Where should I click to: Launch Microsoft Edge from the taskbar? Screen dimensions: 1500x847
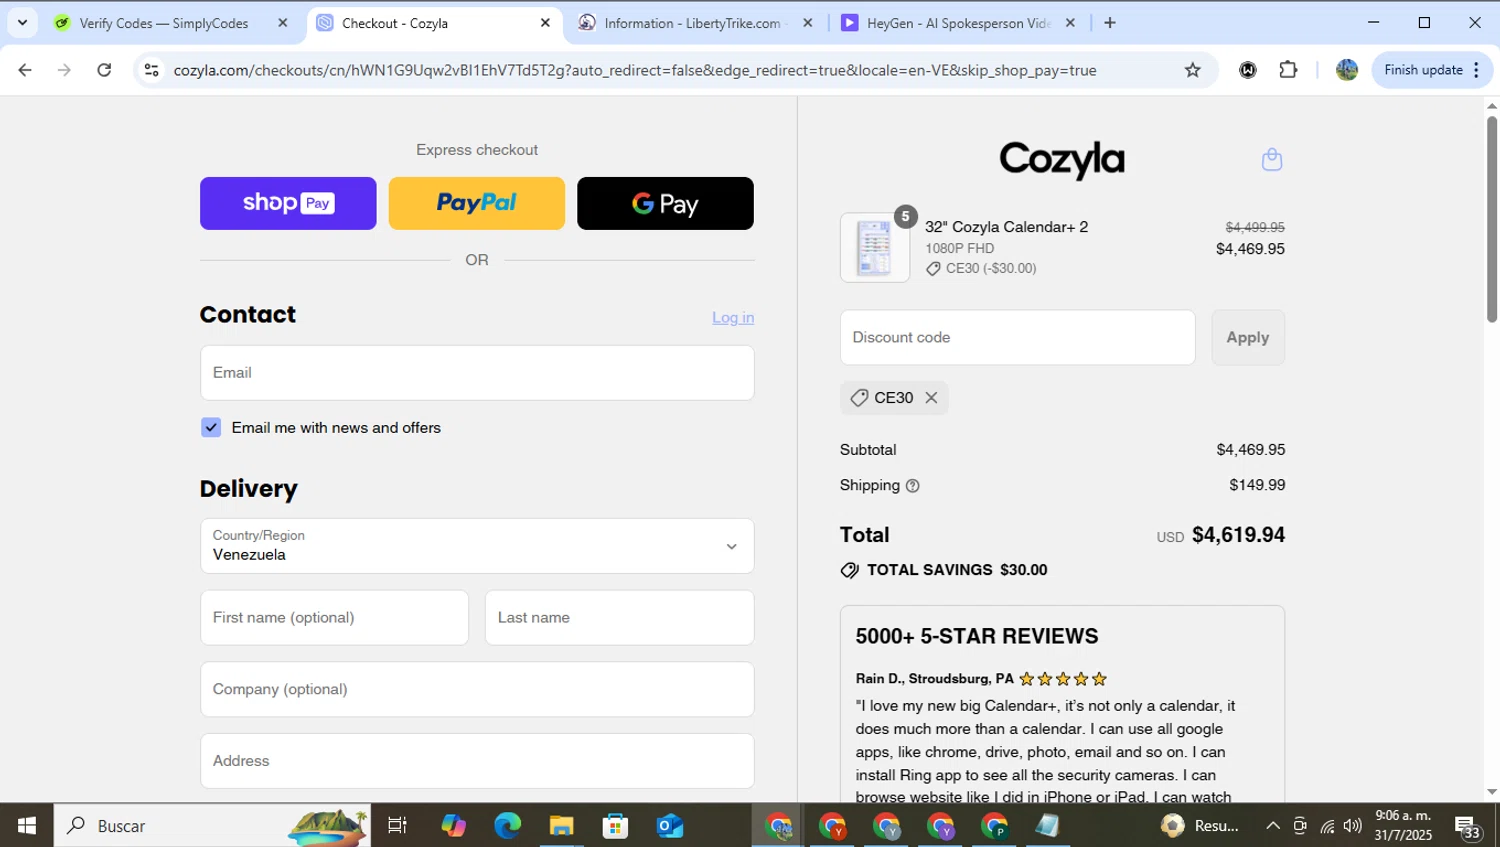[507, 826]
